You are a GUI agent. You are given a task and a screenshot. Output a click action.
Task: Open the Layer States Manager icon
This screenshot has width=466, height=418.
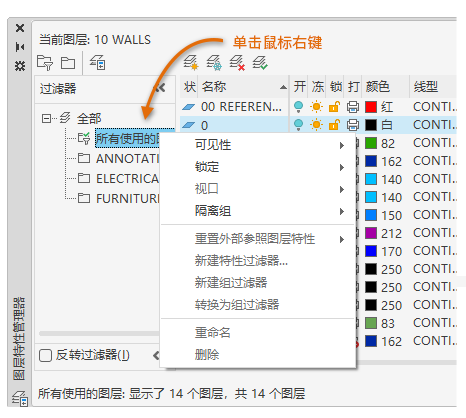coord(98,62)
